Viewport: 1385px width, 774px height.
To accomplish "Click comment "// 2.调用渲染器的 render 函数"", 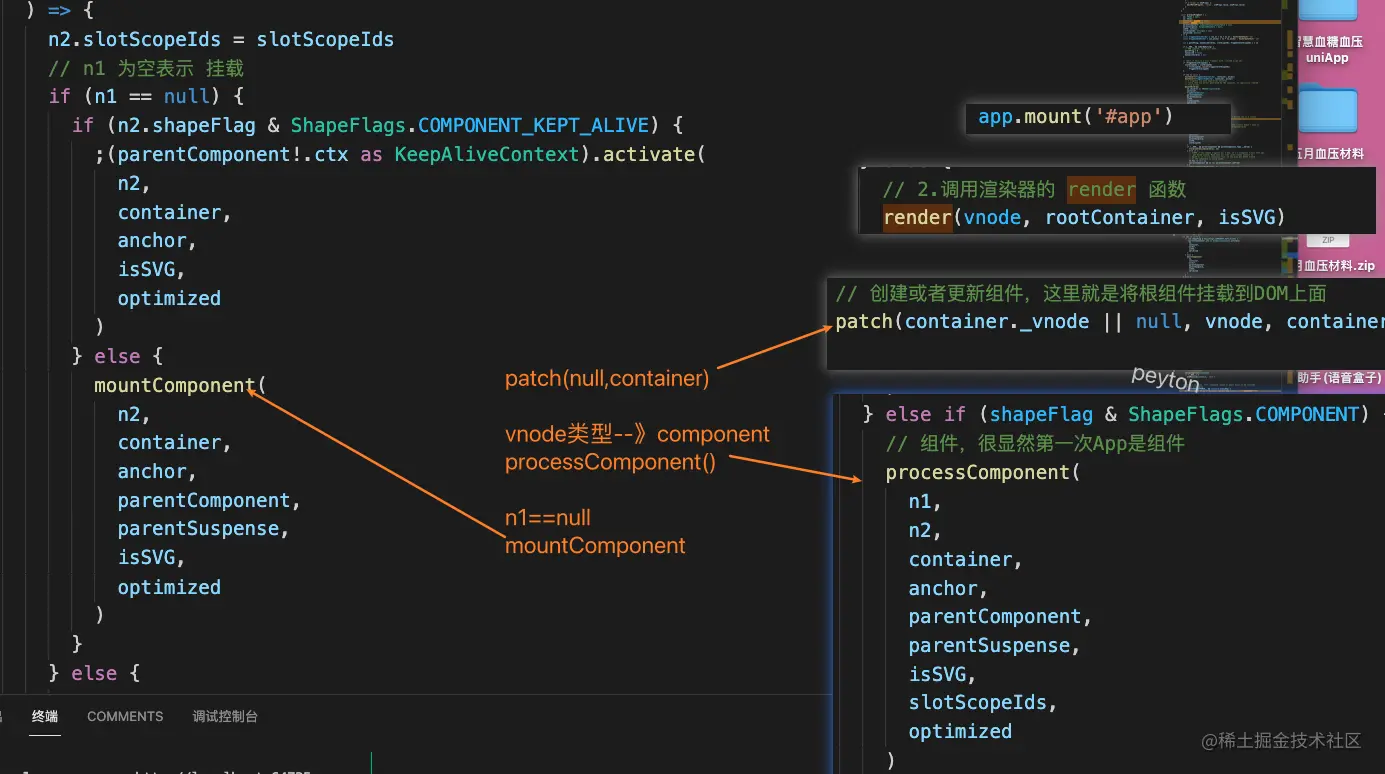I will (x=1034, y=189).
